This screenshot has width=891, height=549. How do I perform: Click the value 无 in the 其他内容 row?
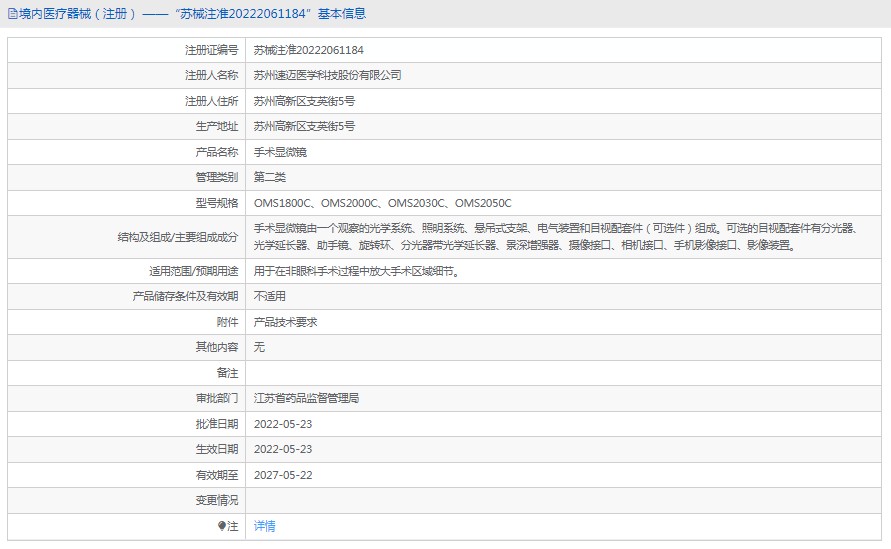point(259,347)
